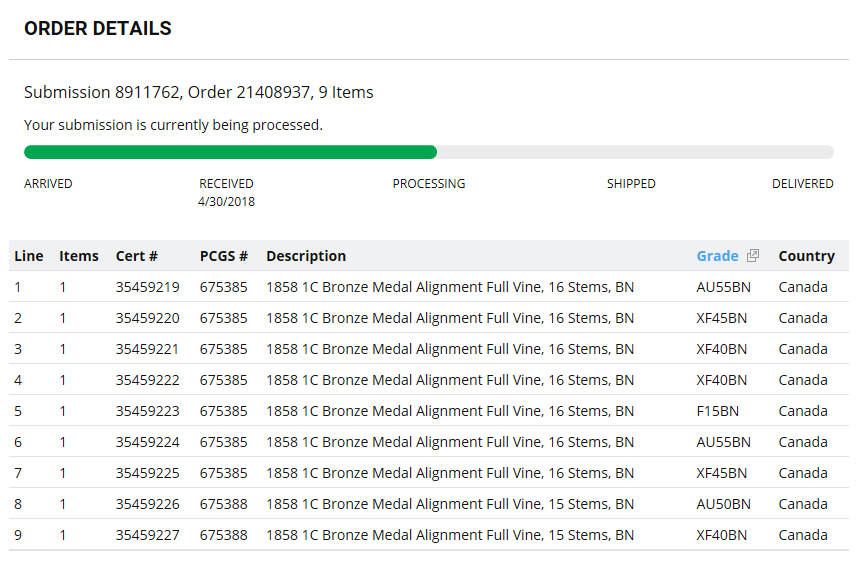Image resolution: width=856 pixels, height=570 pixels.
Task: Click the DELIVERED stage label
Action: pyautogui.click(x=802, y=184)
